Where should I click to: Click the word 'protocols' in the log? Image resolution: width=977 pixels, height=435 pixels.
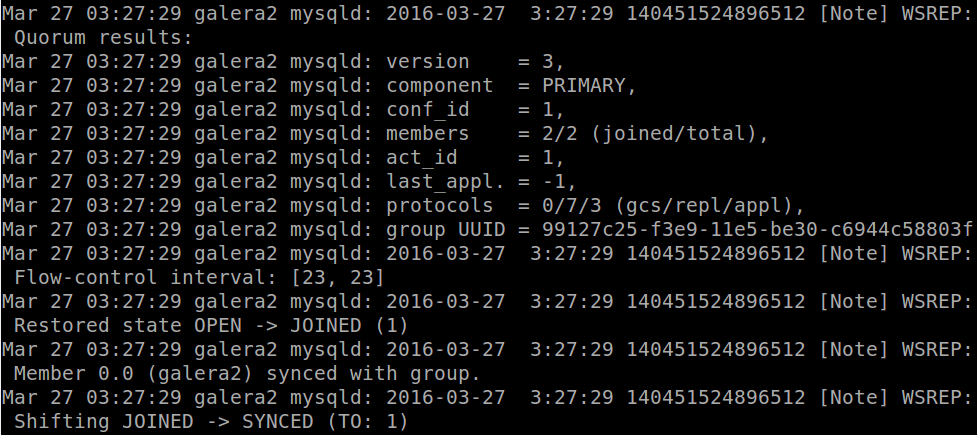tap(439, 205)
